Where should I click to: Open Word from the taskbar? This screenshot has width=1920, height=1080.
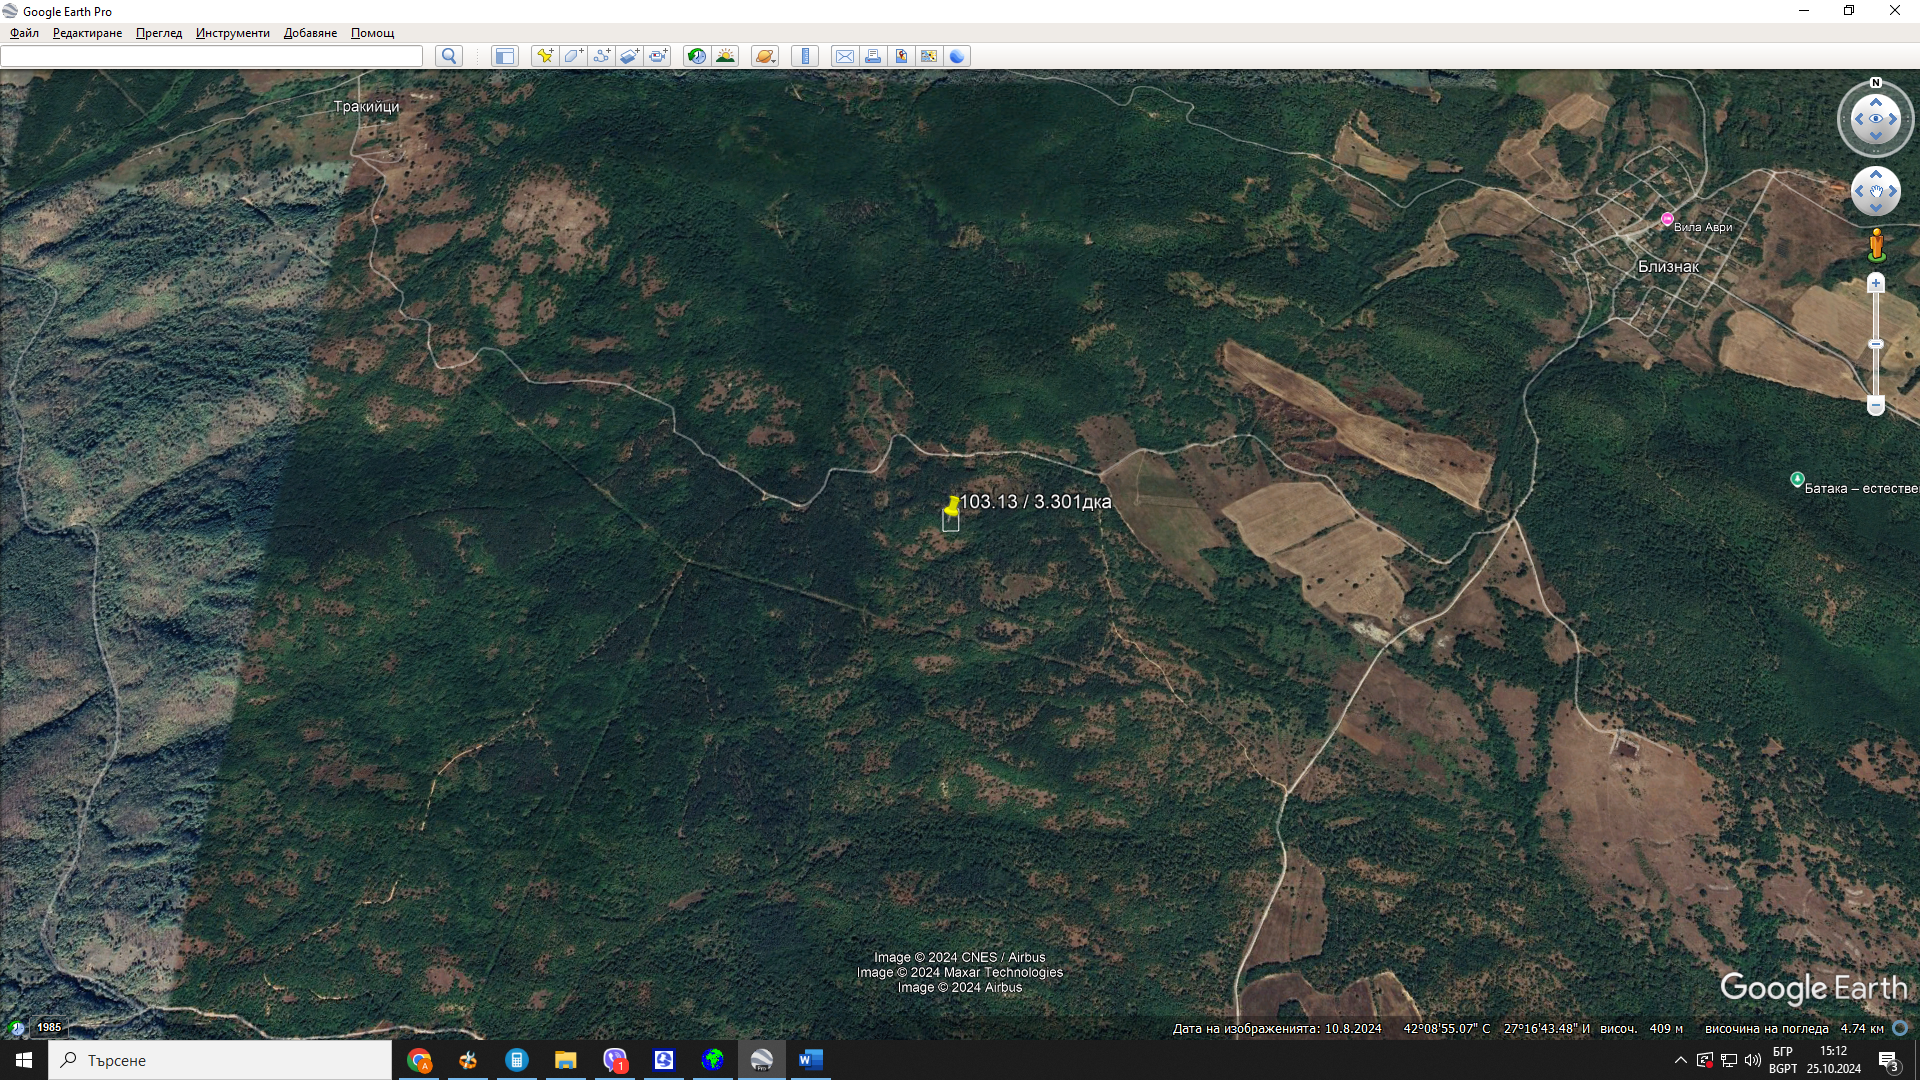point(810,1060)
